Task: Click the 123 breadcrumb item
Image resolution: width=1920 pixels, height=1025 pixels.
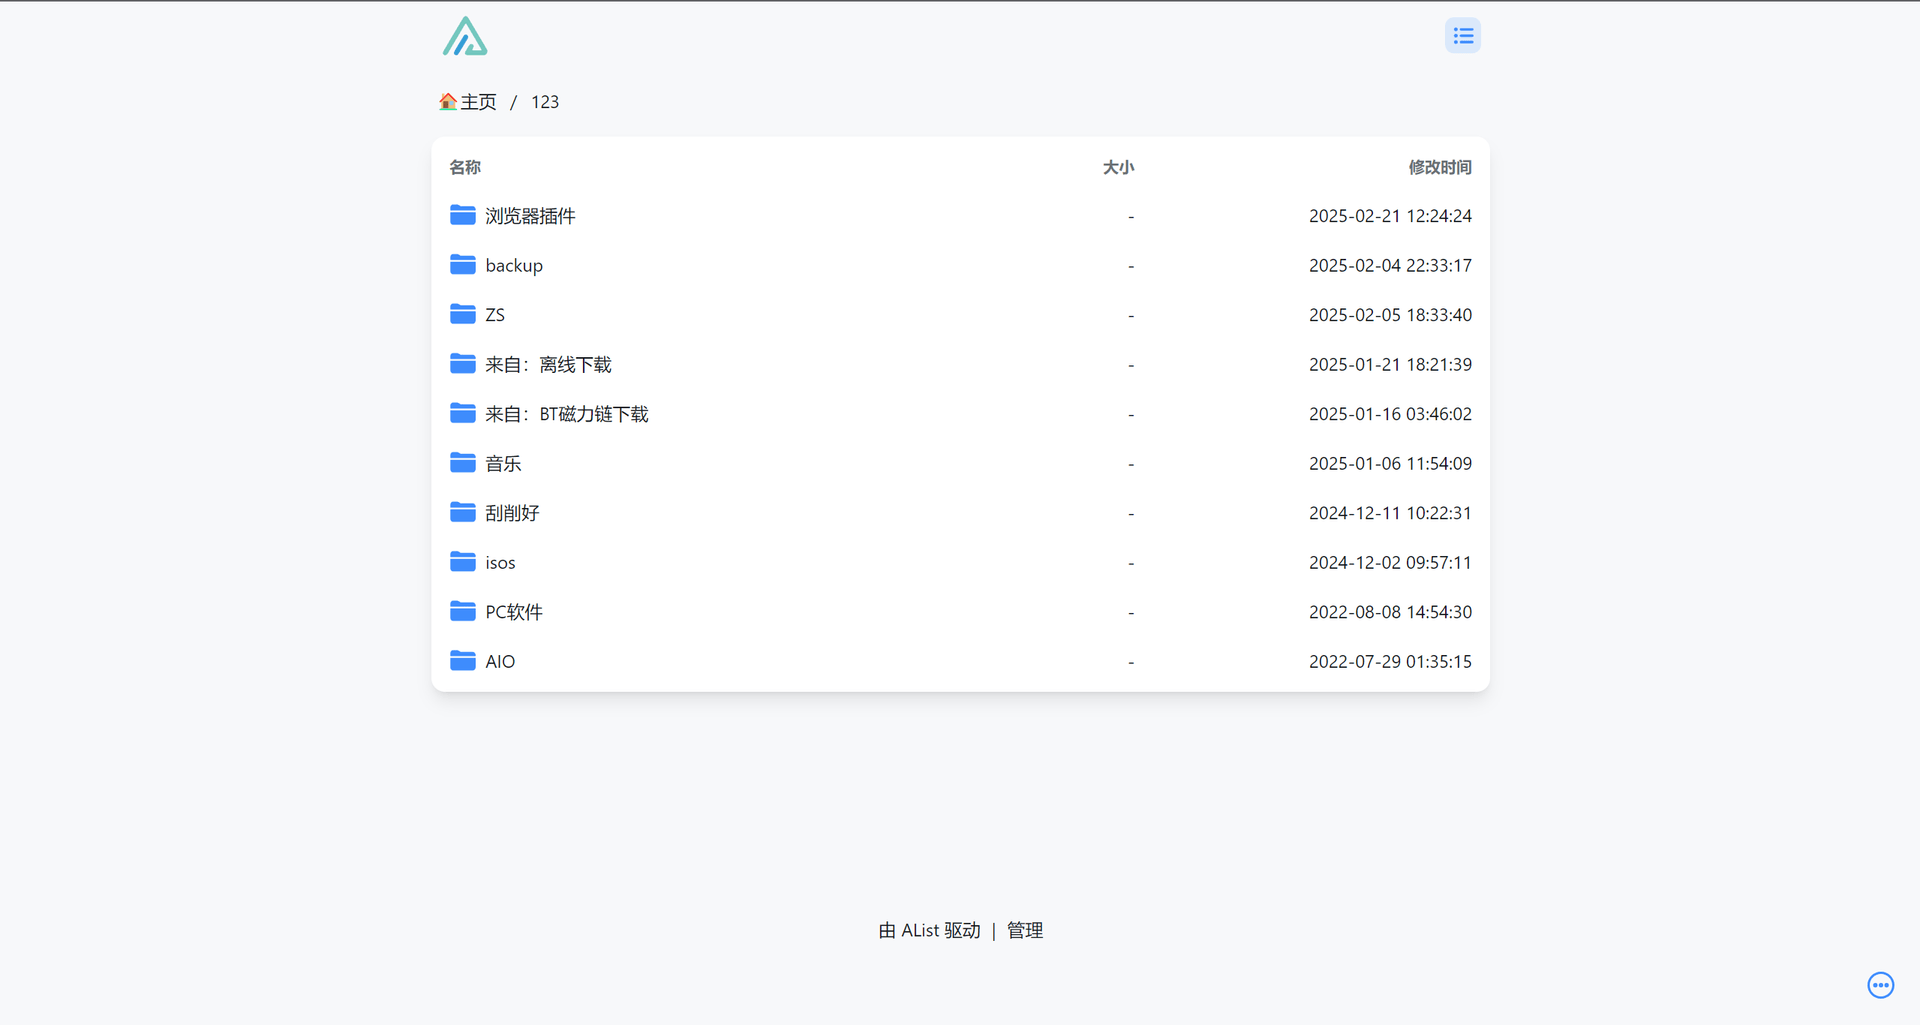Action: (545, 102)
